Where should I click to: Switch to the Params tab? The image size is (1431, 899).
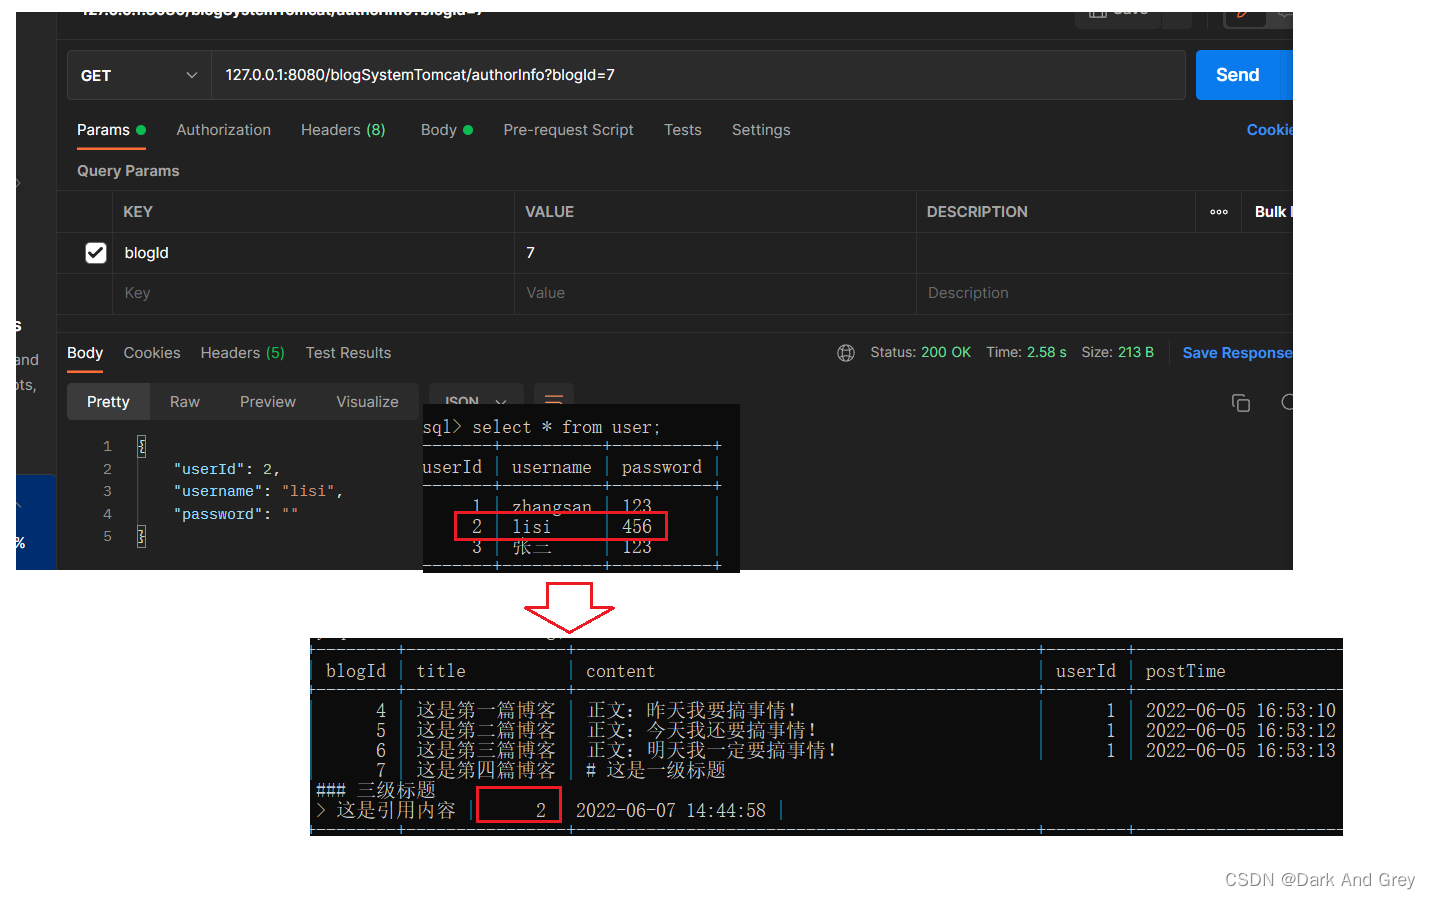click(111, 130)
